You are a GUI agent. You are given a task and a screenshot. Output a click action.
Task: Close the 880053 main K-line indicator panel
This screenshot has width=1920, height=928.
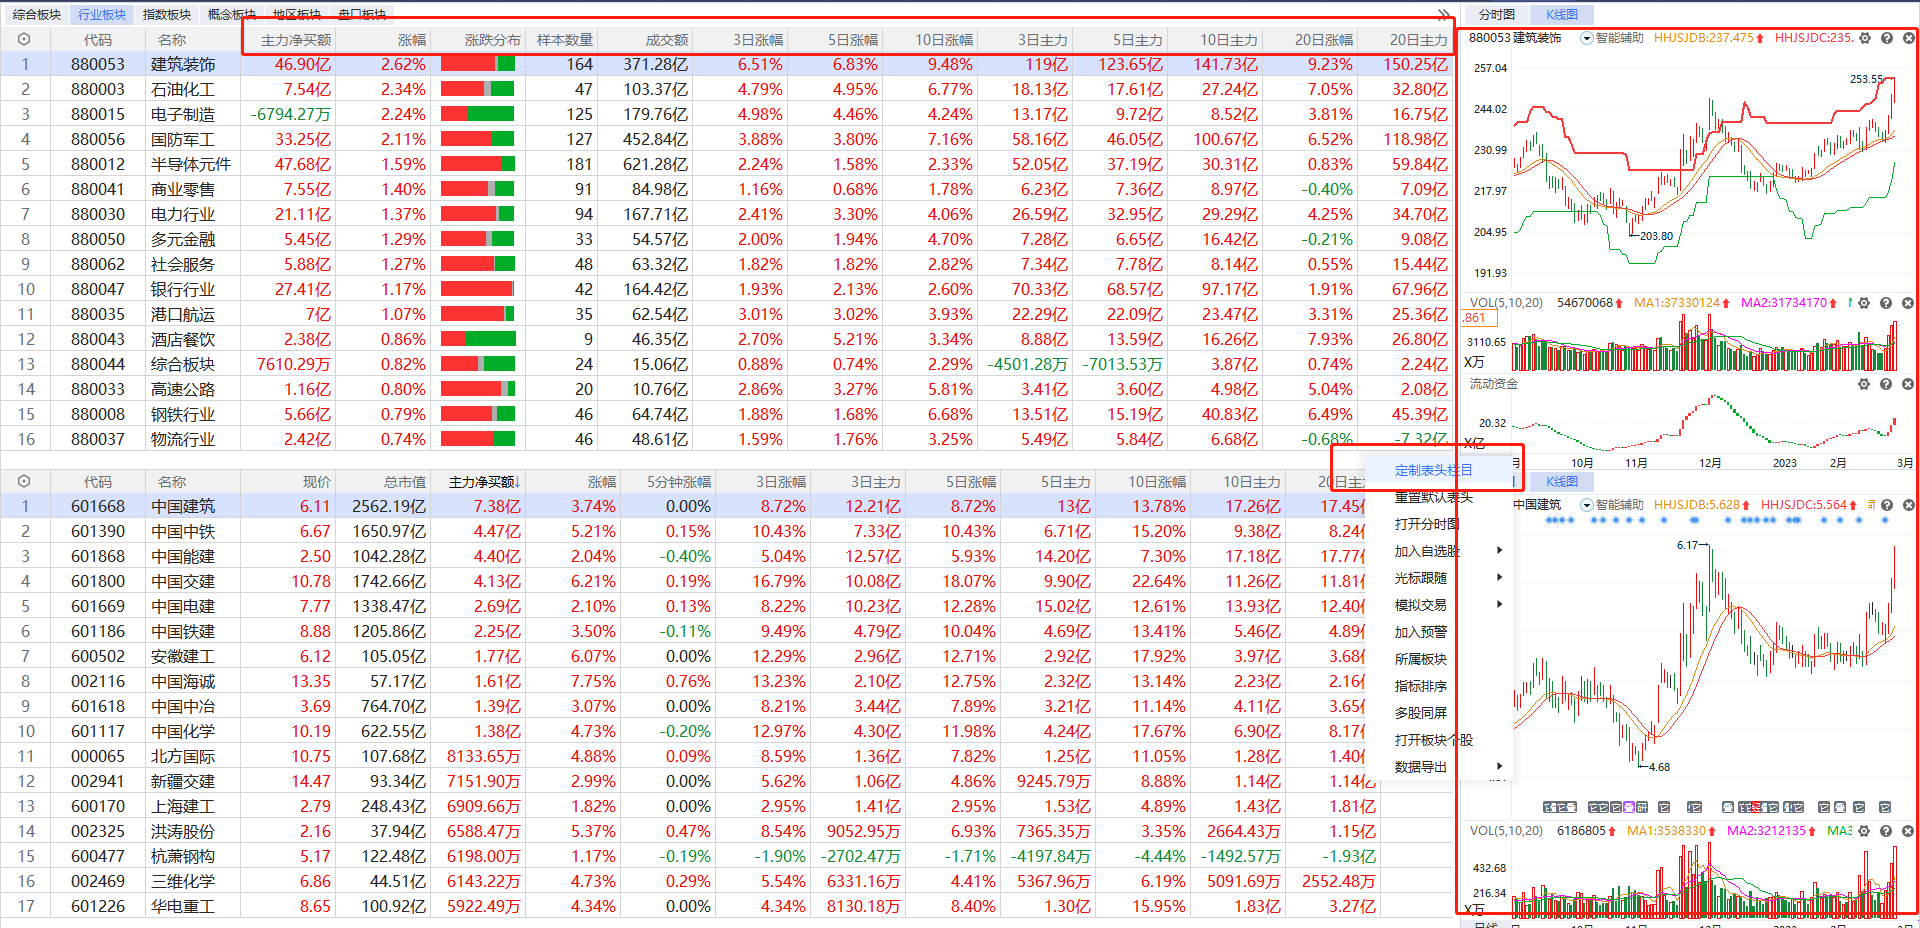[1908, 38]
